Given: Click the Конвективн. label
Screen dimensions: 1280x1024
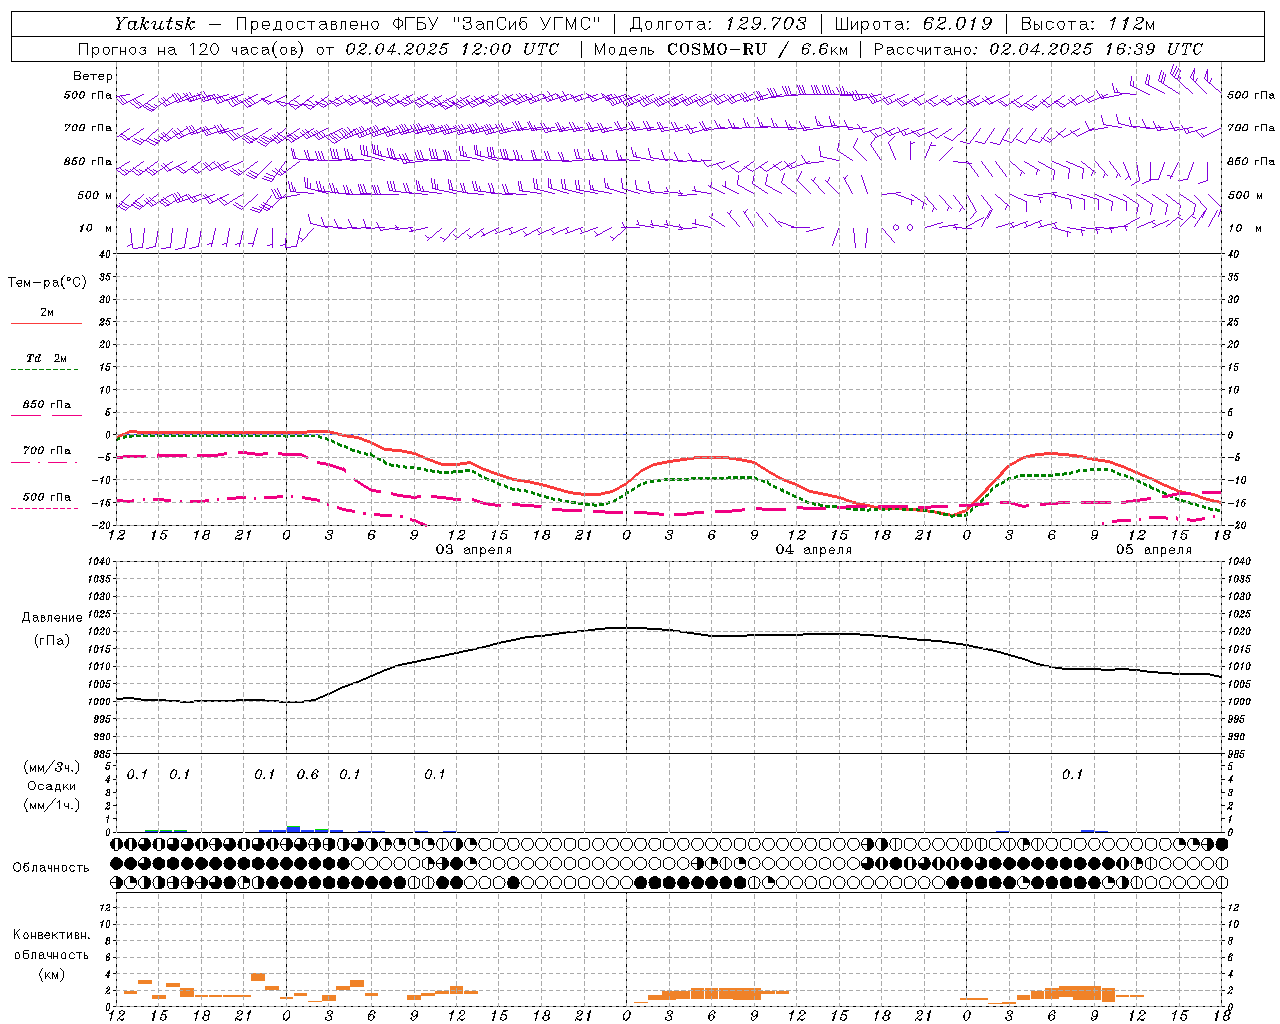Looking at the screenshot, I should (51, 935).
